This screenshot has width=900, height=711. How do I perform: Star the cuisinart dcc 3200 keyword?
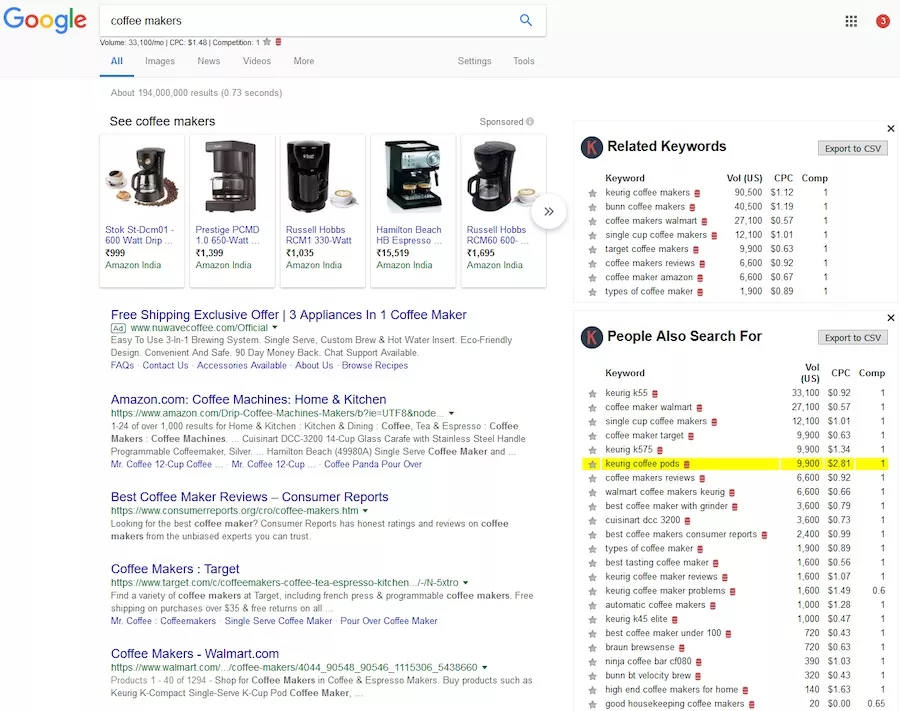(x=592, y=520)
